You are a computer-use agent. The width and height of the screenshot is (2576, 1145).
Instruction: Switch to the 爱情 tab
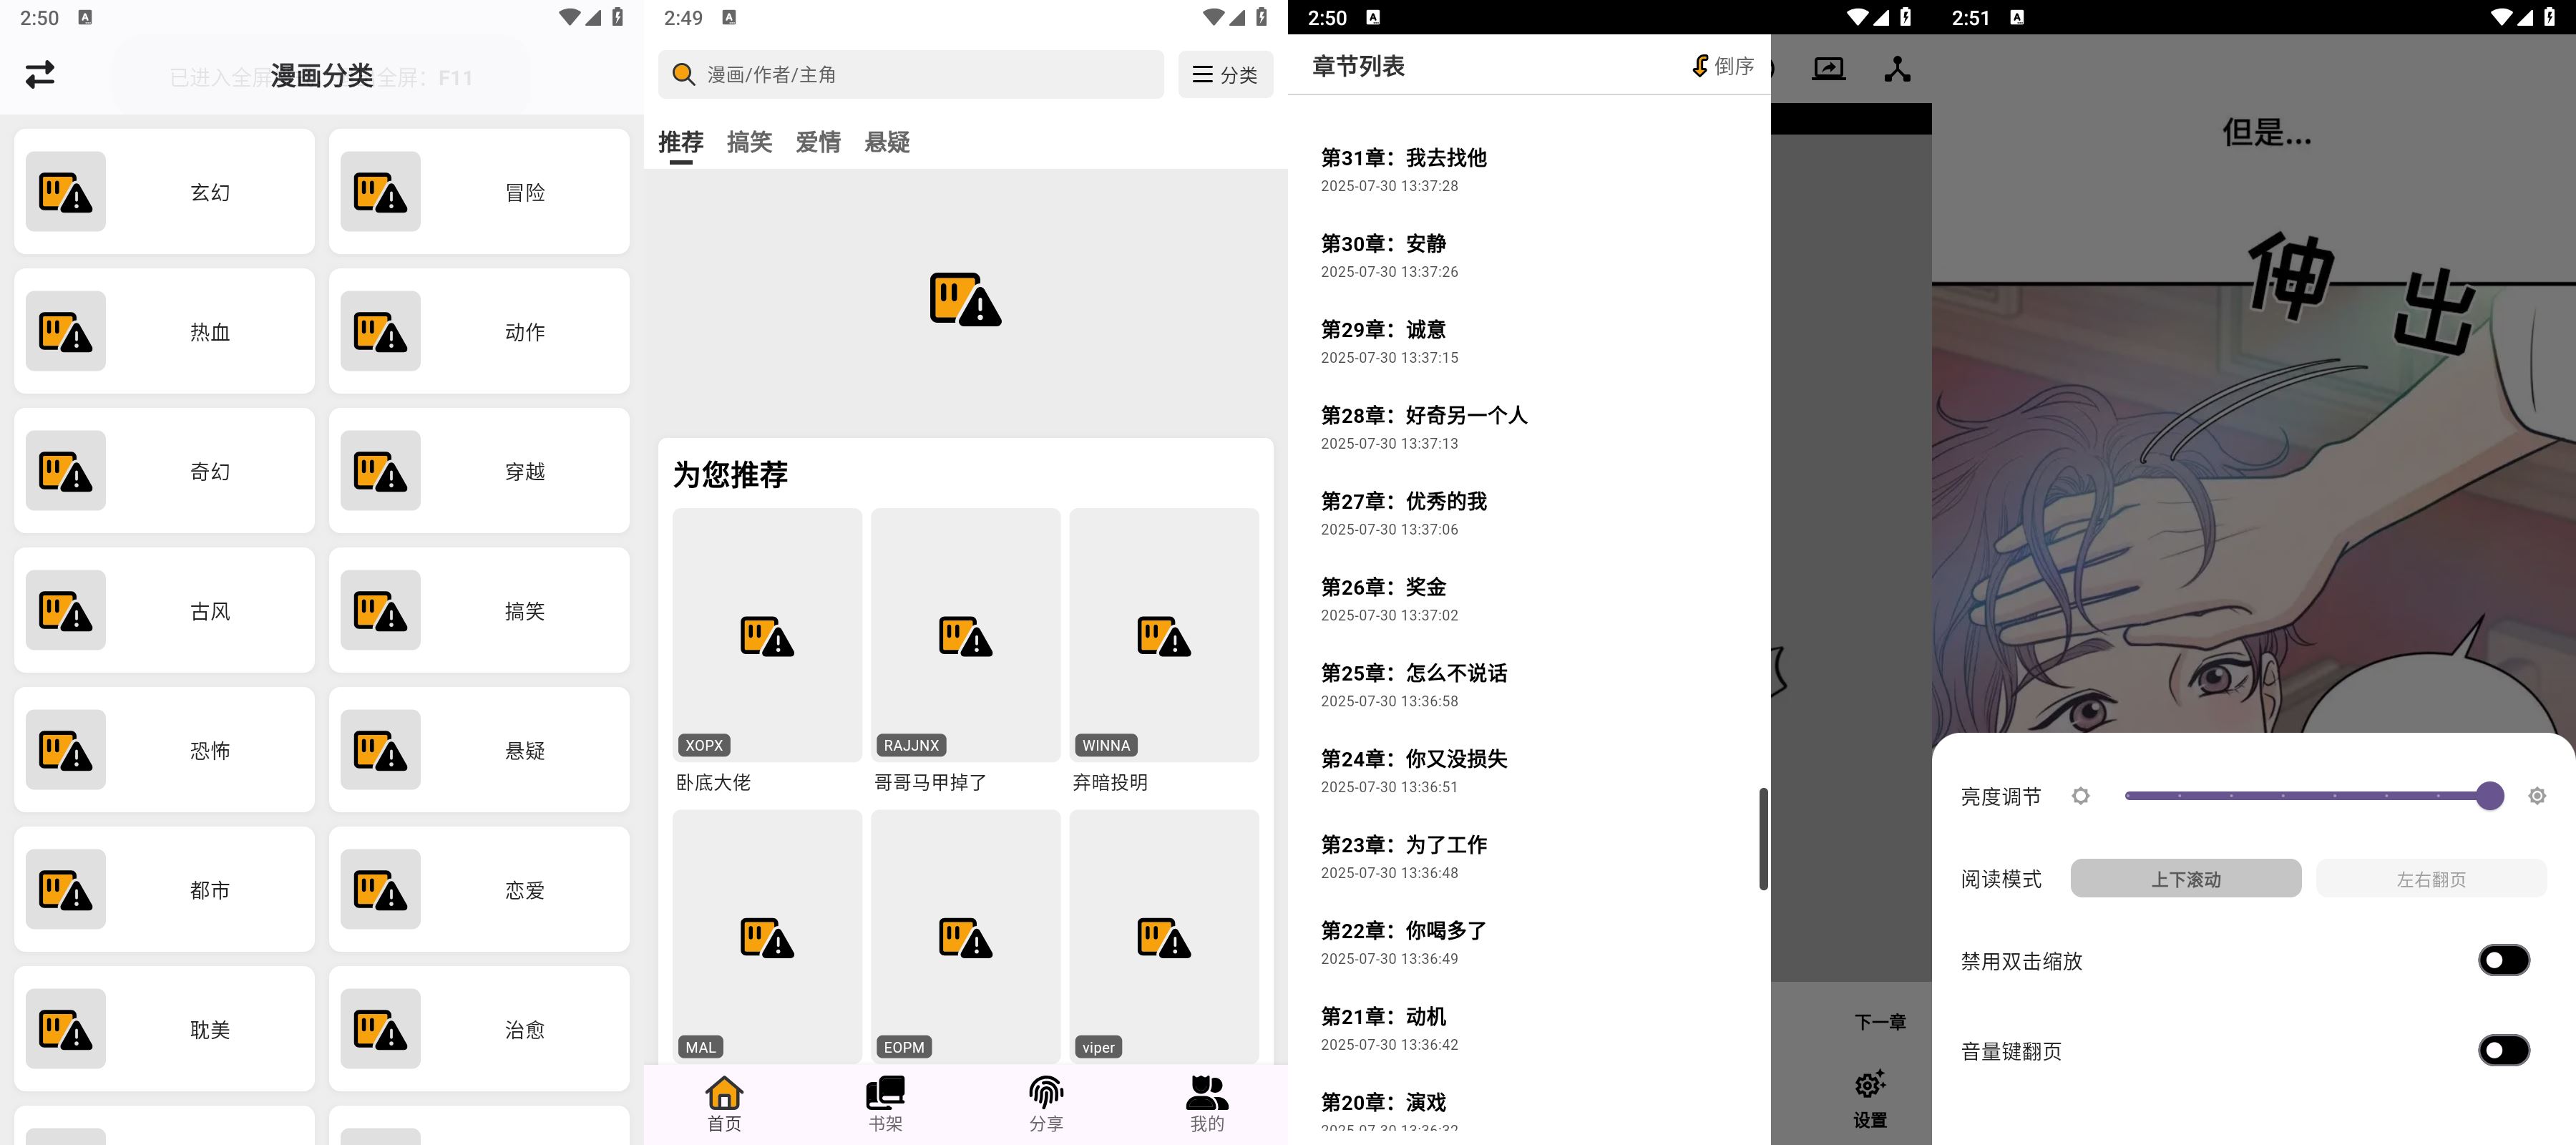(818, 142)
